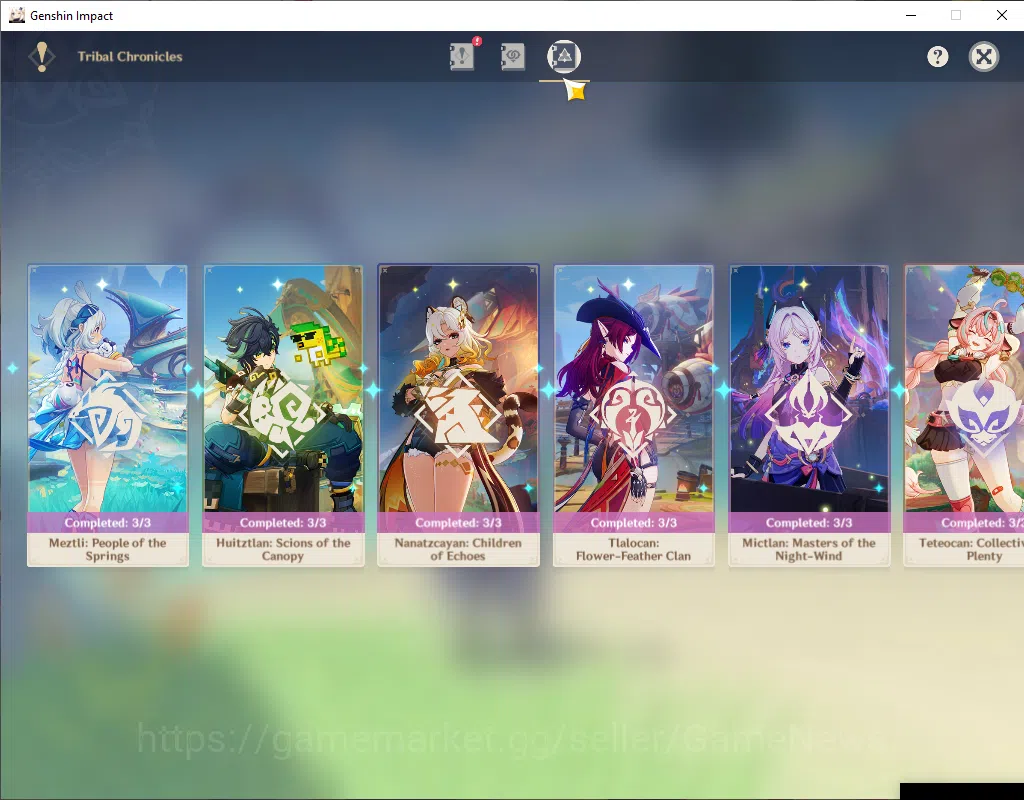This screenshot has width=1024, height=800.
Task: Select the Tribal Chronicles tab icon
Action: pyautogui.click(x=564, y=56)
